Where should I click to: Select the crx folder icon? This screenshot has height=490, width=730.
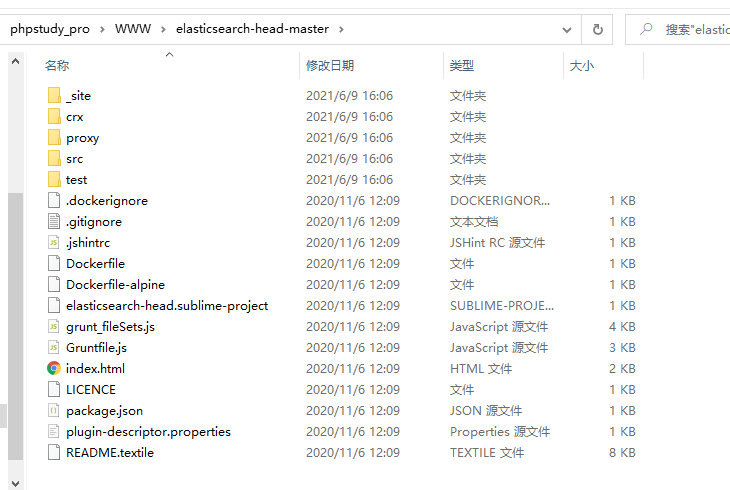click(54, 116)
